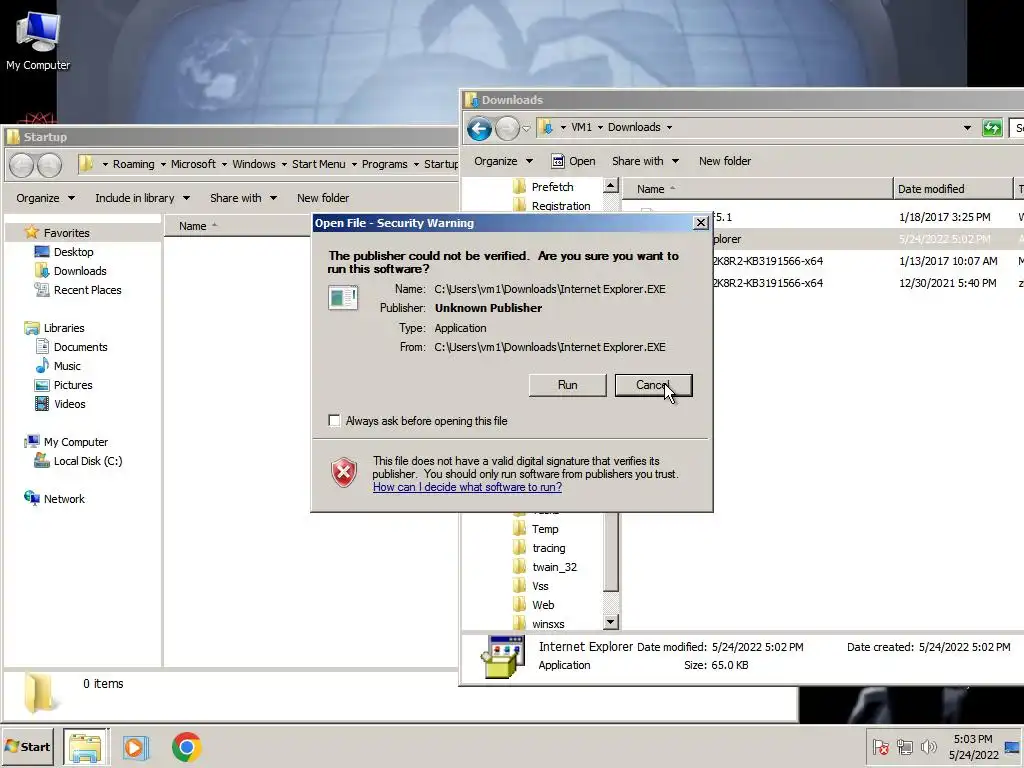The height and width of the screenshot is (768, 1024).
Task: Select the Vss folder in tree
Action: [x=531, y=586]
